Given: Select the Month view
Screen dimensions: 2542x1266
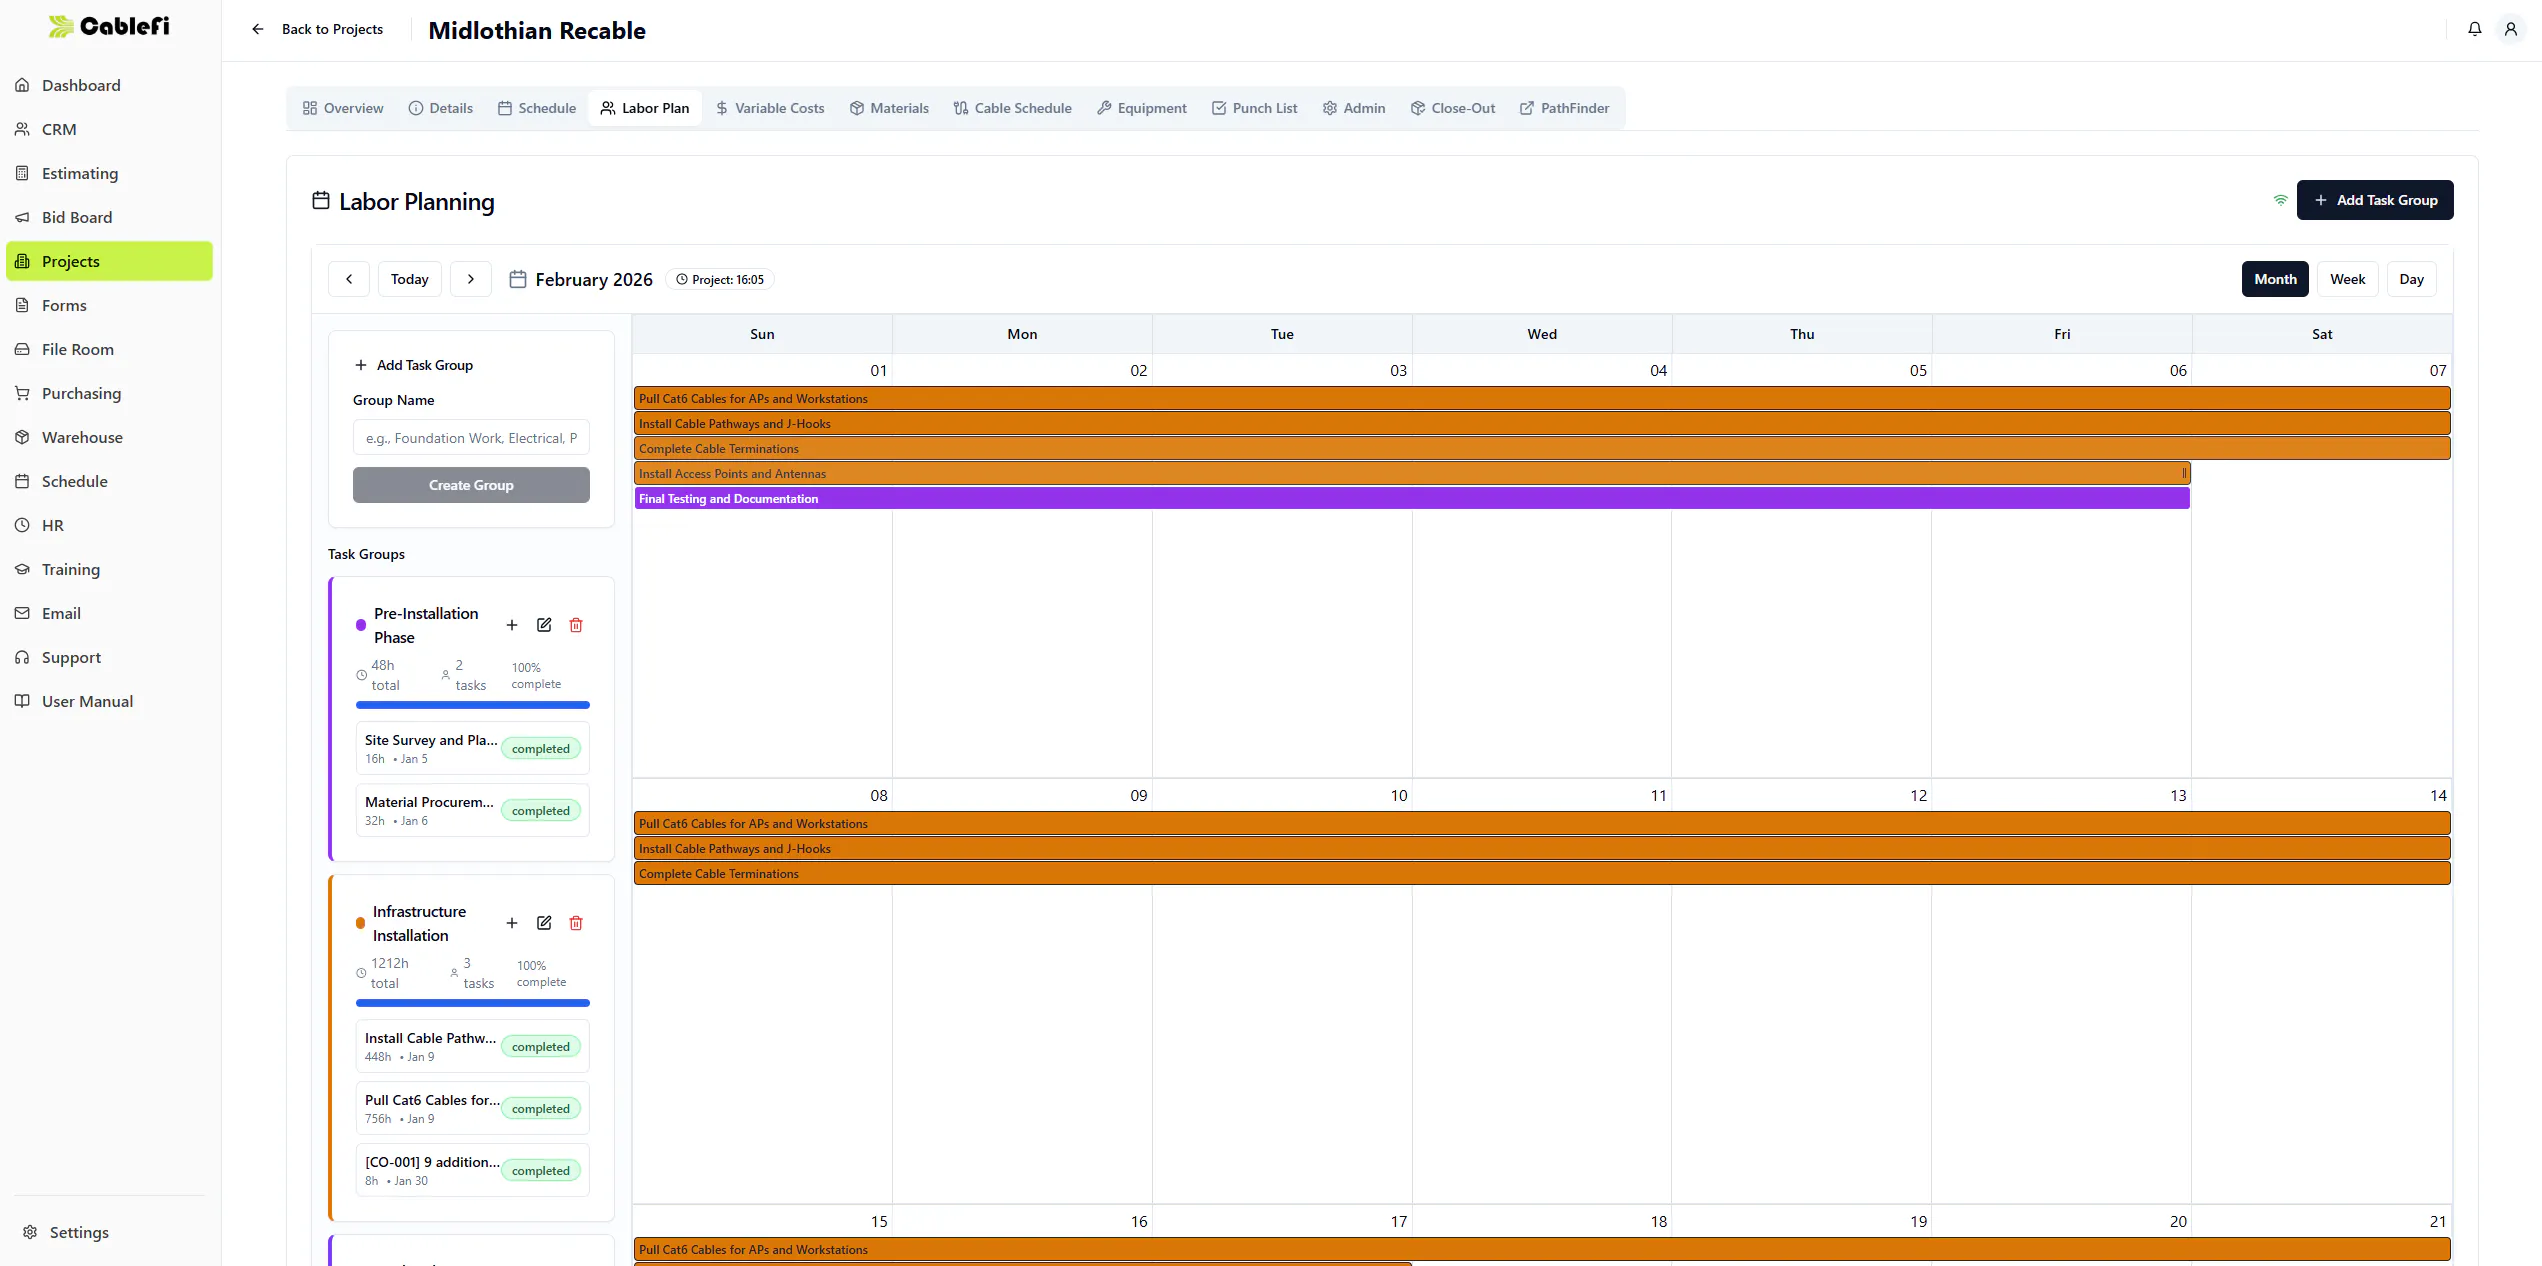Looking at the screenshot, I should click(2275, 279).
